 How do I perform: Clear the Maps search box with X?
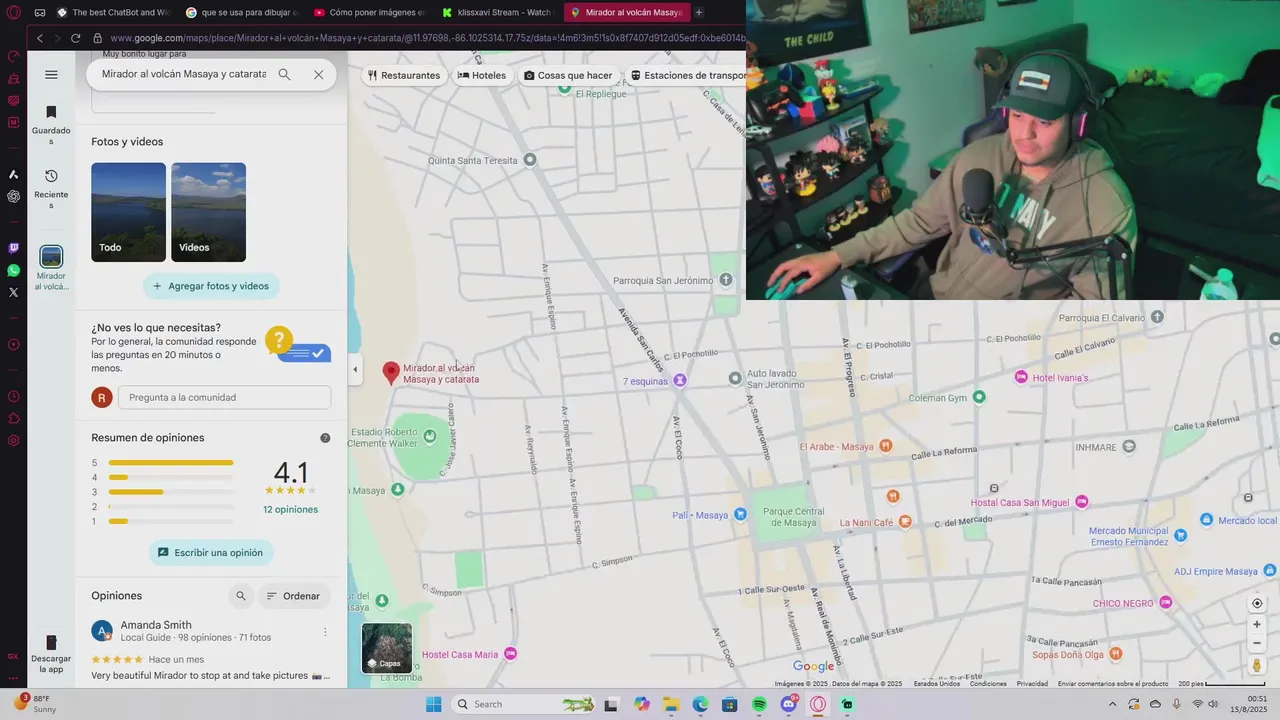pos(318,74)
